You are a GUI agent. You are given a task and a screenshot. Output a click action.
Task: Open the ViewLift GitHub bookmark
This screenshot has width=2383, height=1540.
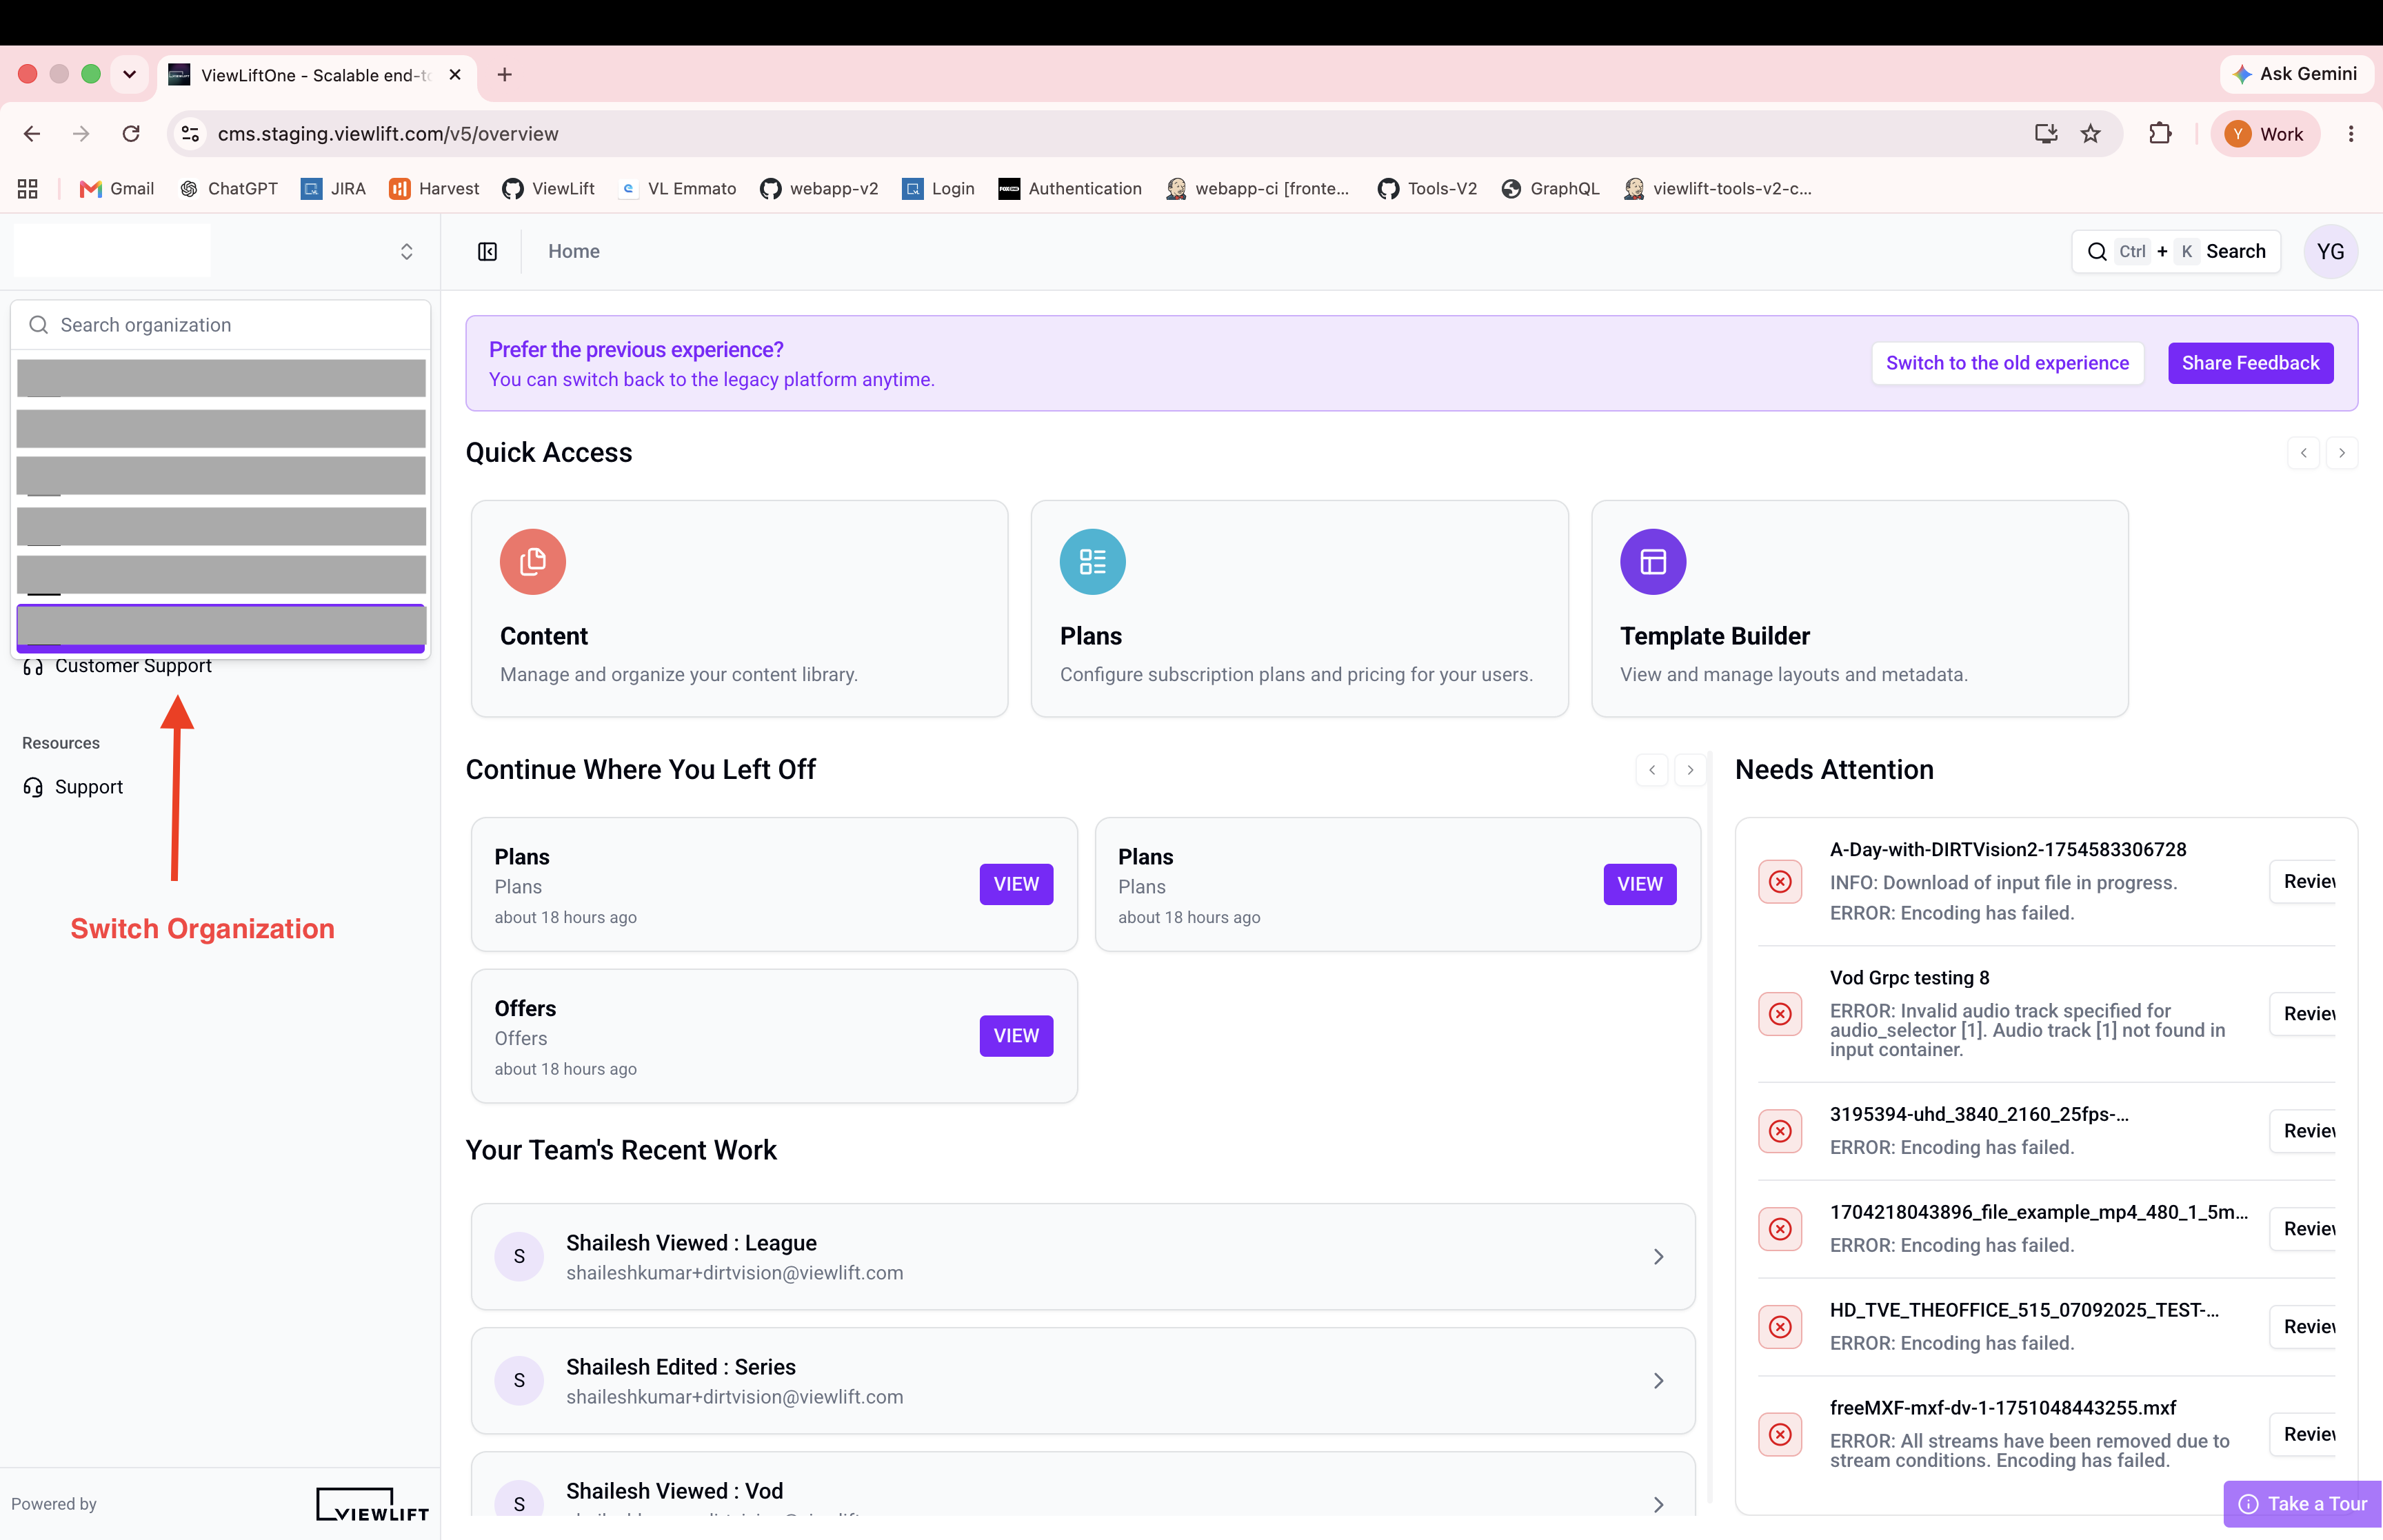549,189
